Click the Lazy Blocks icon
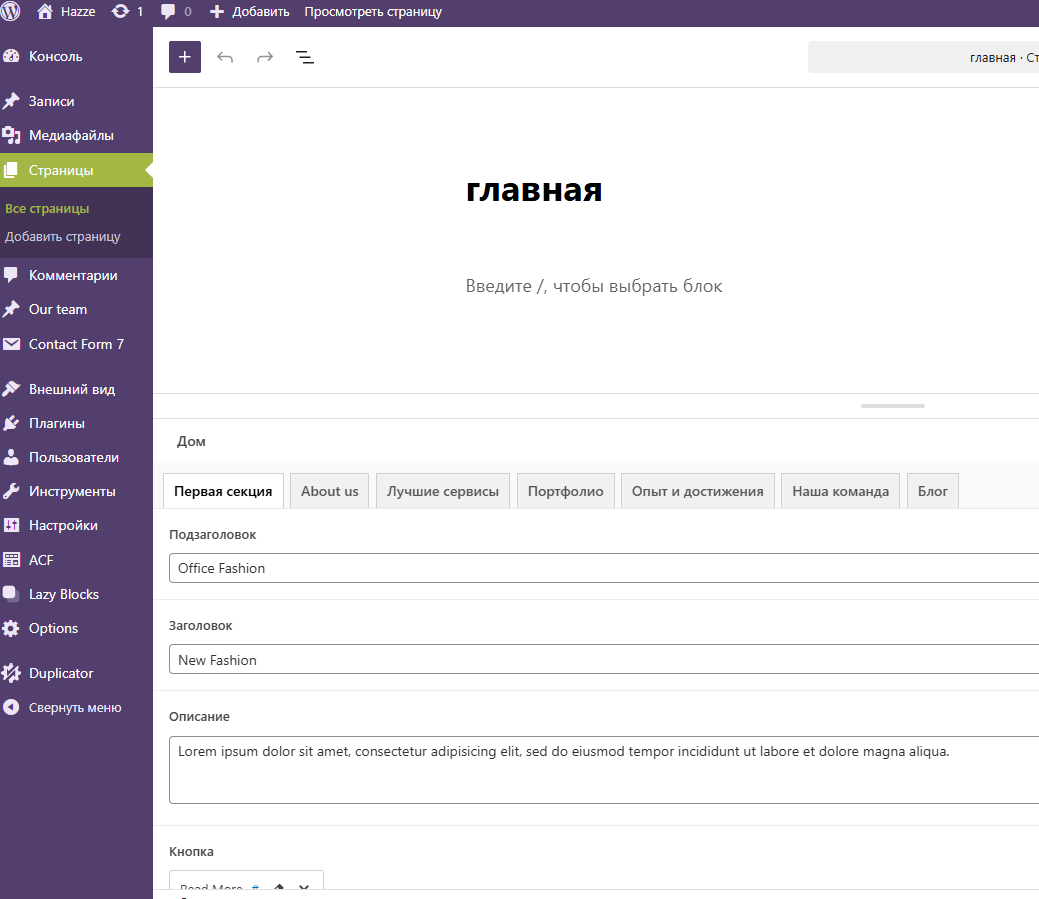 pos(11,594)
